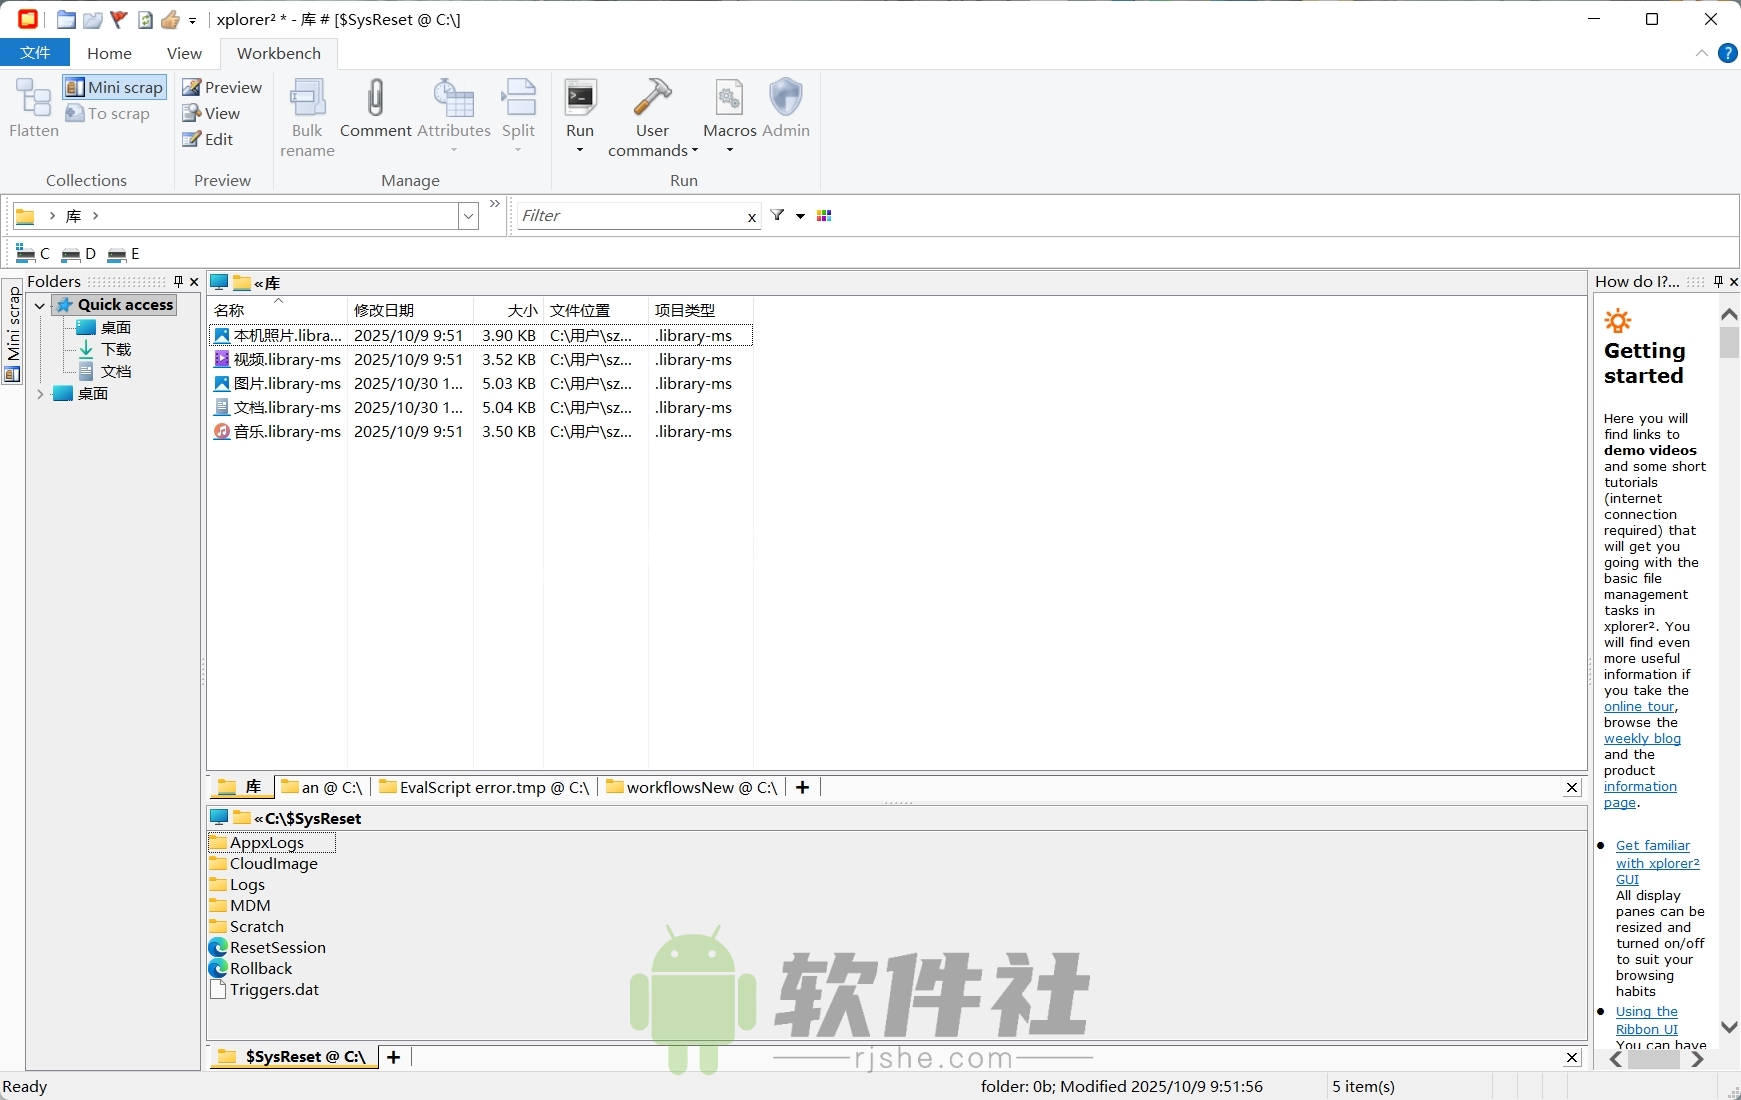
Task: Collapse the Quick access tree node
Action: click(39, 305)
